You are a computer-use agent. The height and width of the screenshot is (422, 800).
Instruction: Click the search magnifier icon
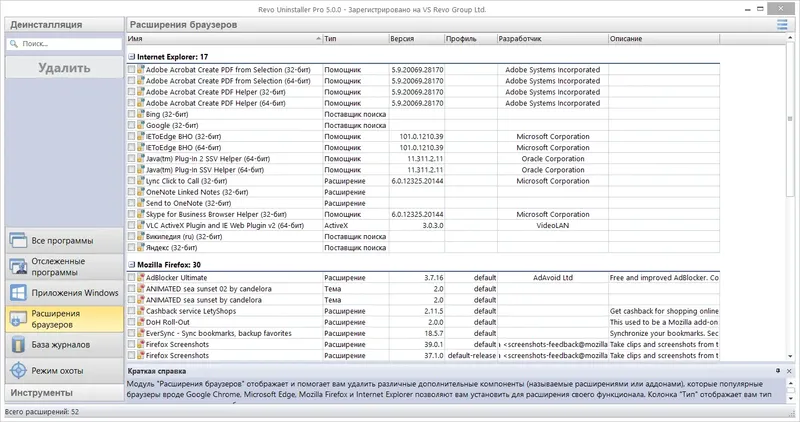14,44
